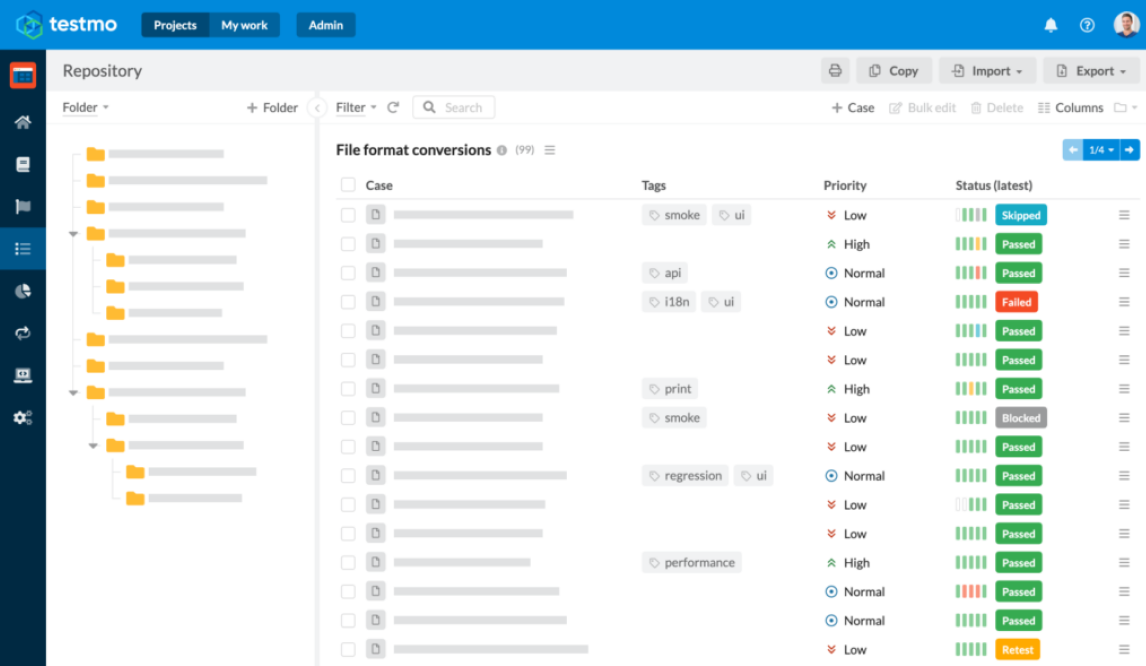
Task: Open the pie chart Reports icon
Action: click(x=23, y=290)
